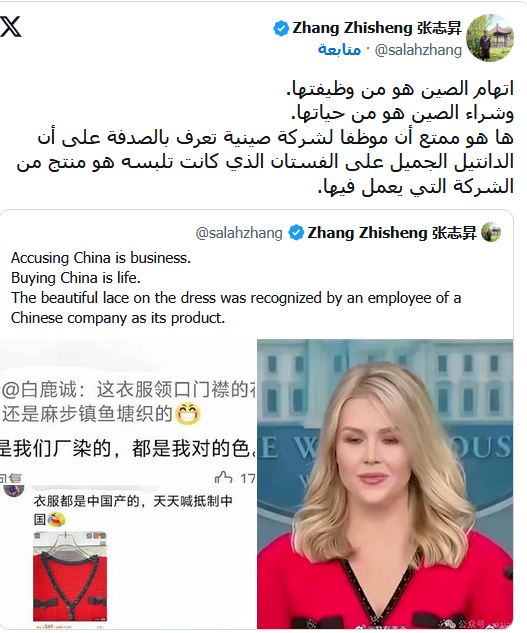Viewport: 527px width, 633px height.
Task: Click the top author name Zhang Zhisheng 张志昇
Action: (377, 28)
